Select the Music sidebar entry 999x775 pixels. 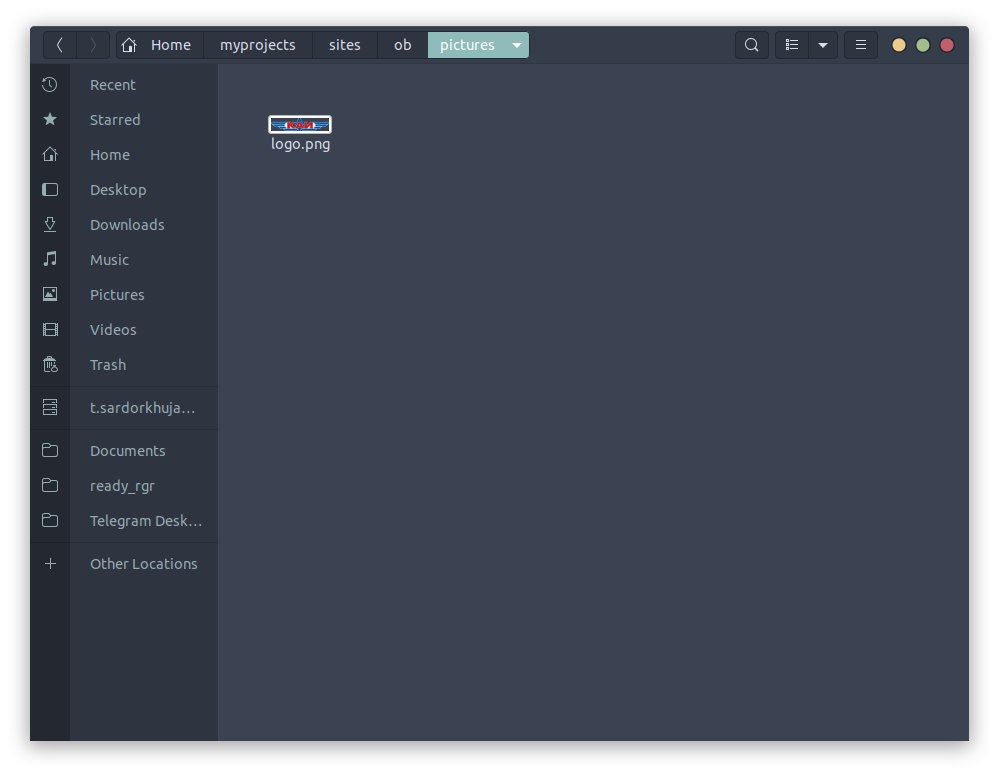pos(109,260)
